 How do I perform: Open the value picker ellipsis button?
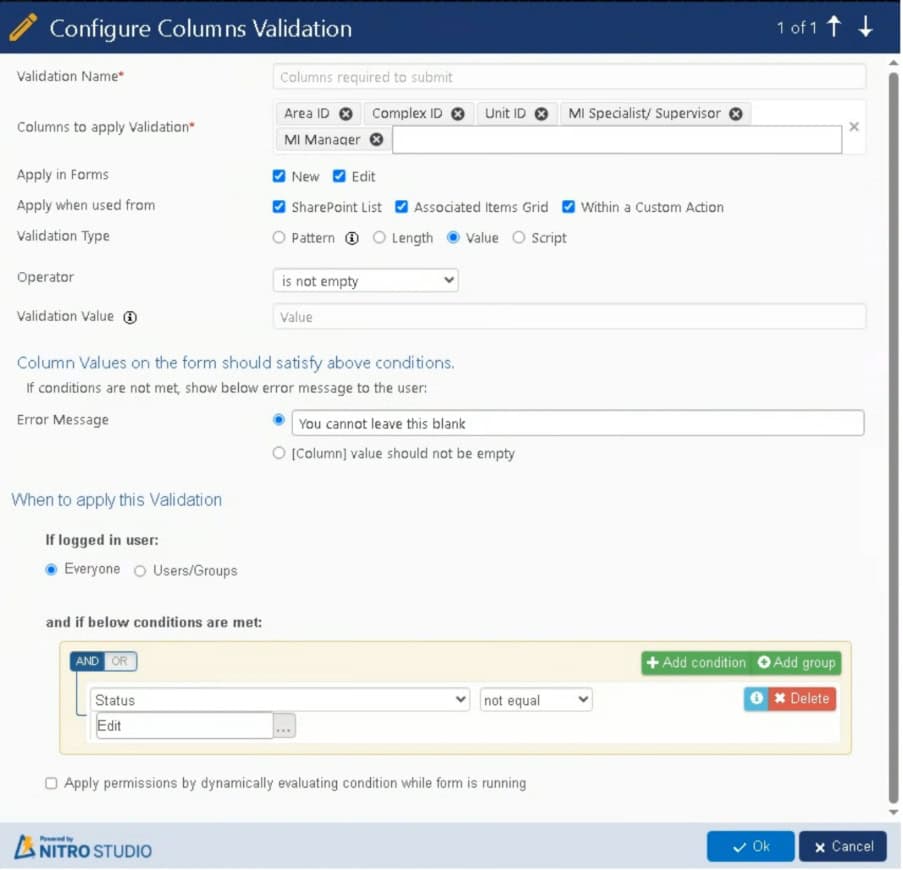(284, 726)
